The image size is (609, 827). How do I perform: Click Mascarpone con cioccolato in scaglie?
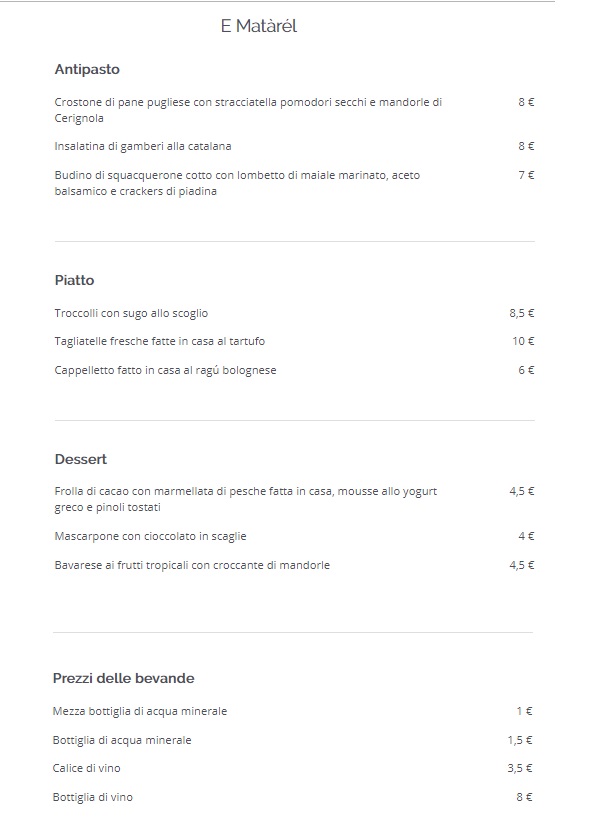[x=150, y=536]
